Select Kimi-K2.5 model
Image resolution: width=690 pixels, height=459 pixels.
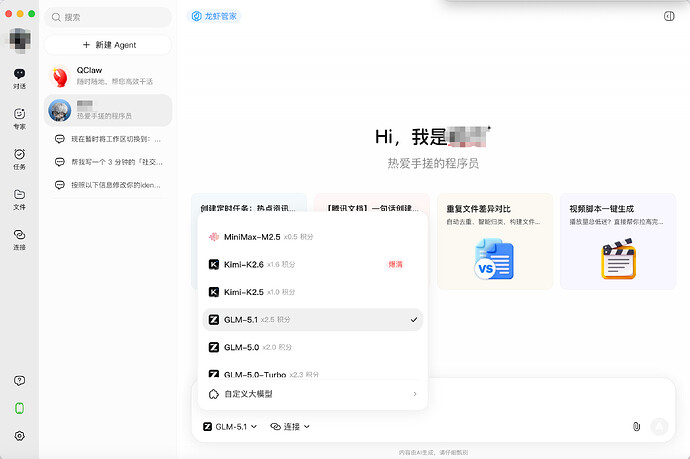tap(312, 292)
